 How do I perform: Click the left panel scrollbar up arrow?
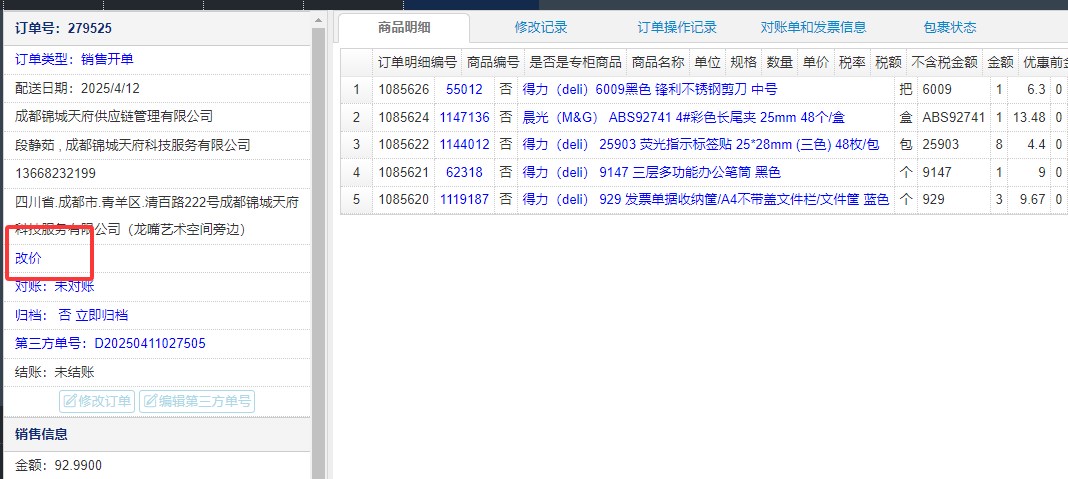[x=318, y=22]
